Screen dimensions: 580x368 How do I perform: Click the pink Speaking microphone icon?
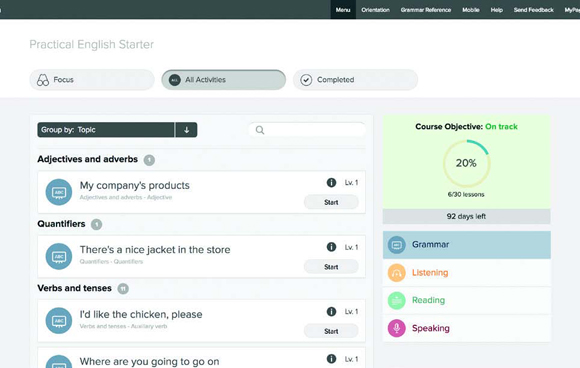pyautogui.click(x=397, y=328)
